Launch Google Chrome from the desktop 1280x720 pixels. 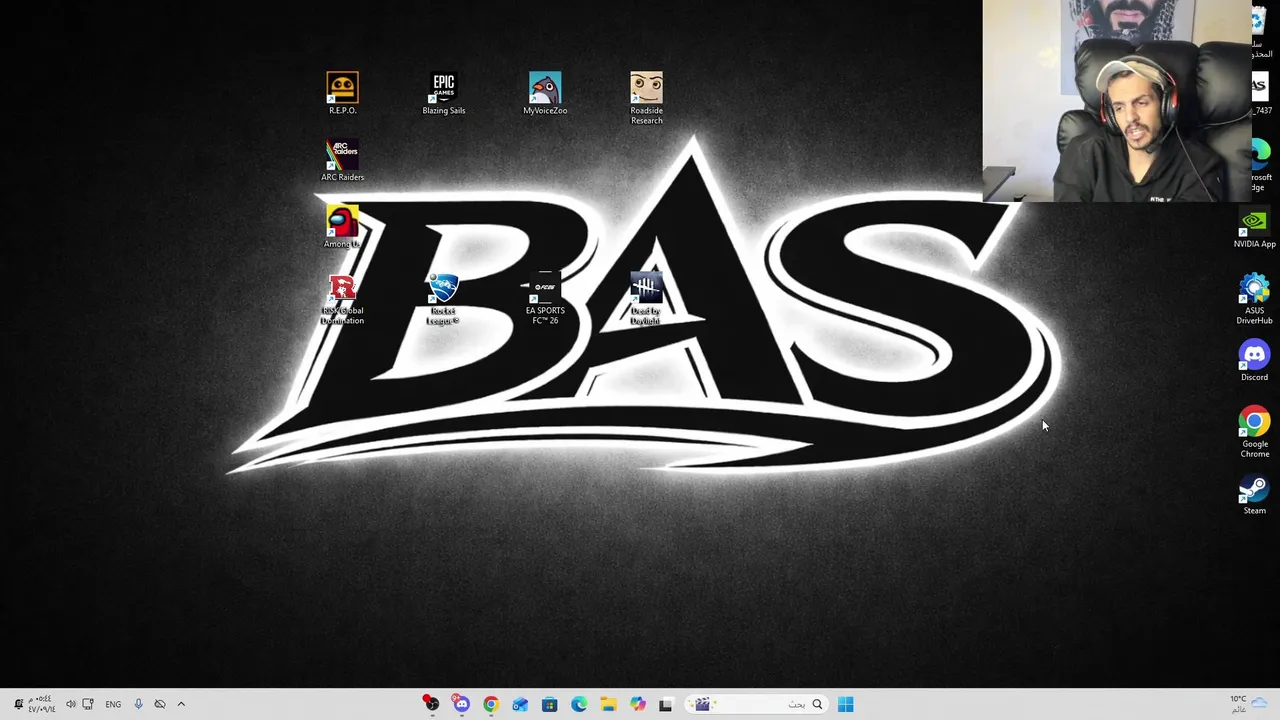pos(1254,432)
